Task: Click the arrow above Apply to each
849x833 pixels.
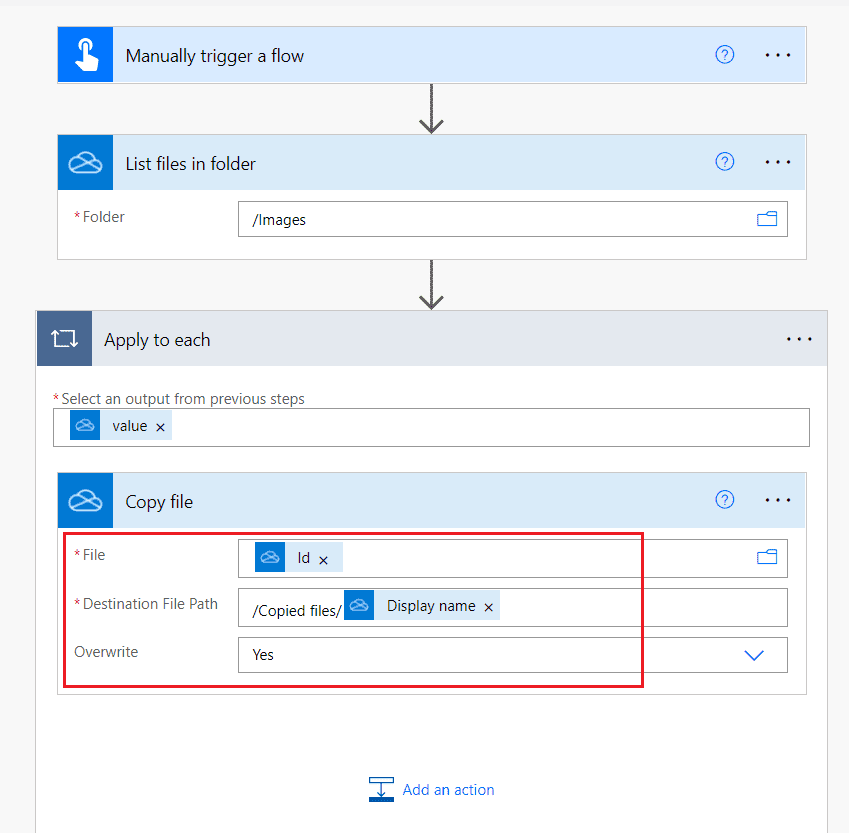Action: pos(431,285)
